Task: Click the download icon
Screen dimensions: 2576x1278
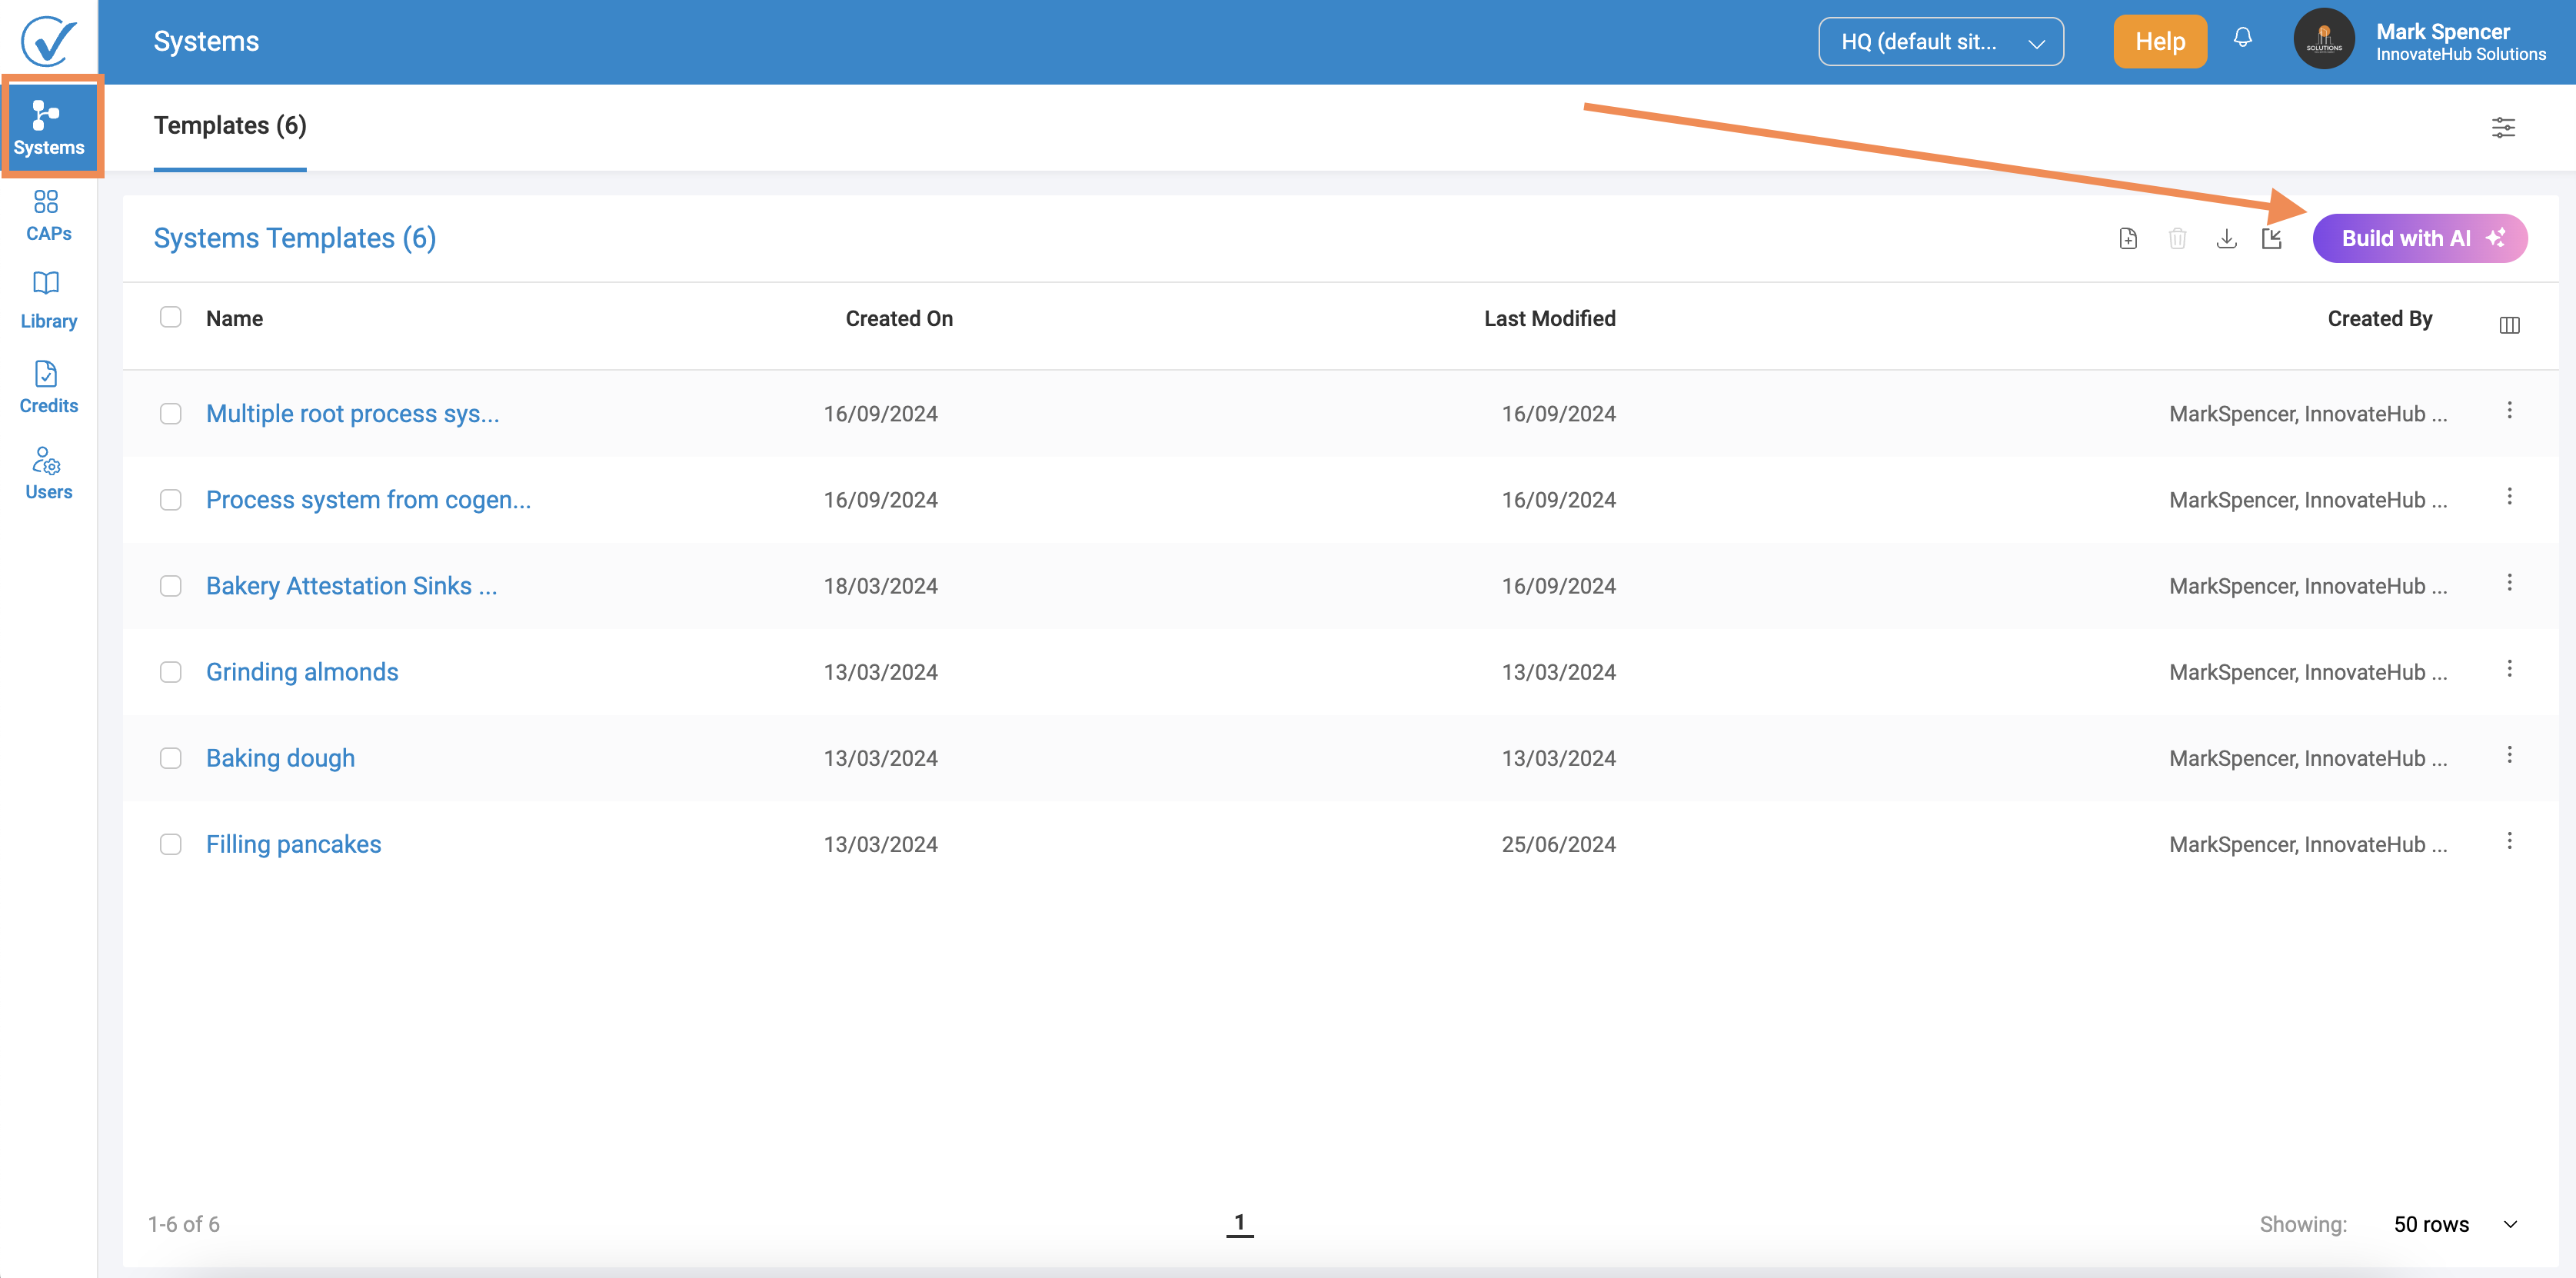Action: coord(2225,238)
